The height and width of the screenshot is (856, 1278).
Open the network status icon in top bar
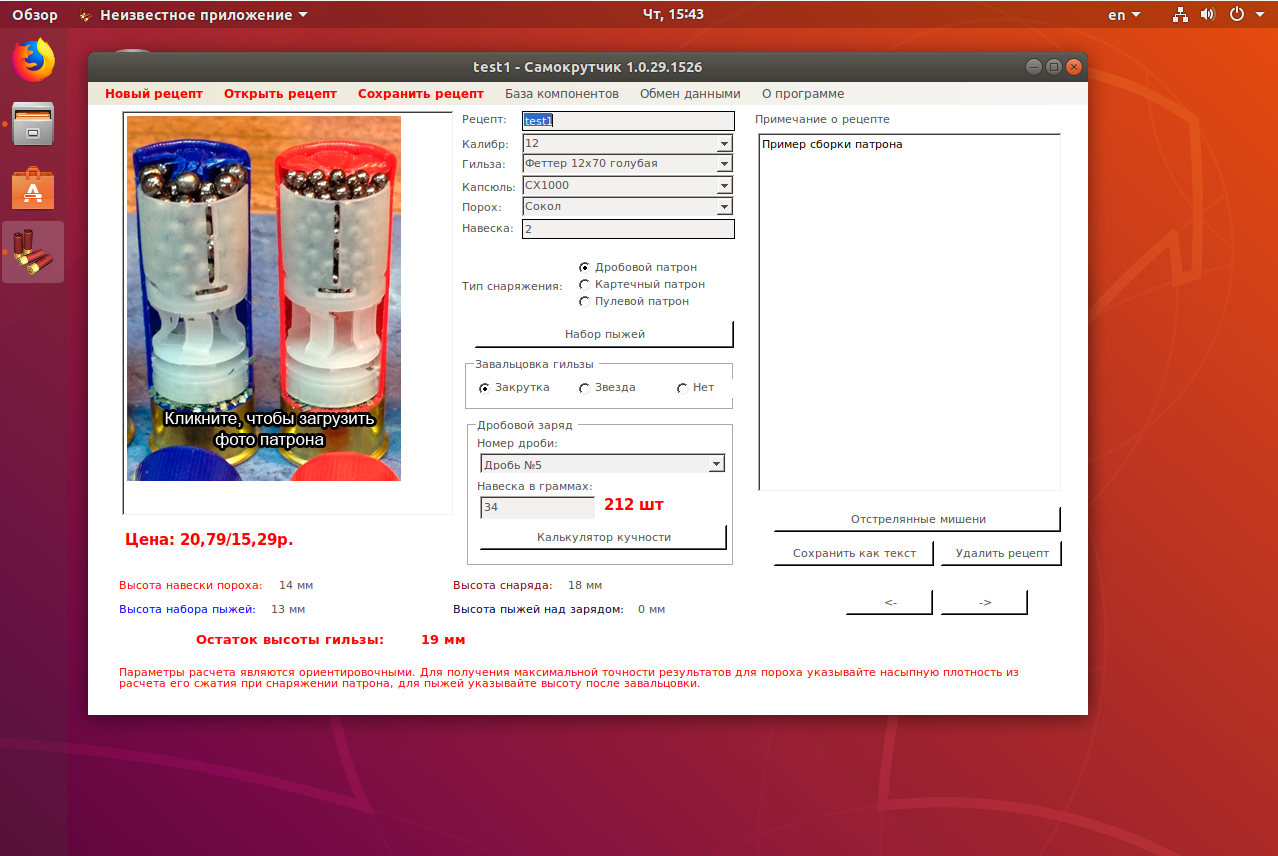point(1180,15)
